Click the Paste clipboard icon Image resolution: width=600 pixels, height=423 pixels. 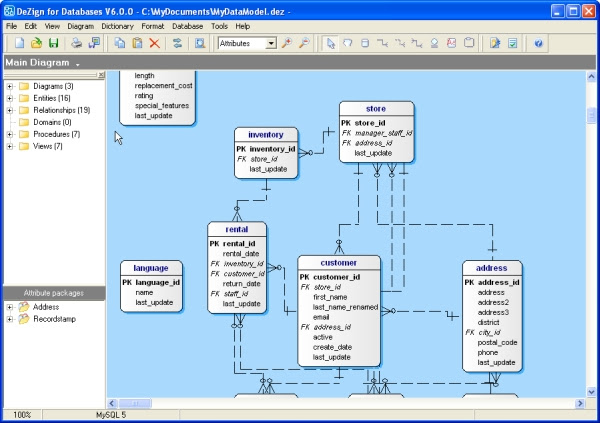point(137,43)
